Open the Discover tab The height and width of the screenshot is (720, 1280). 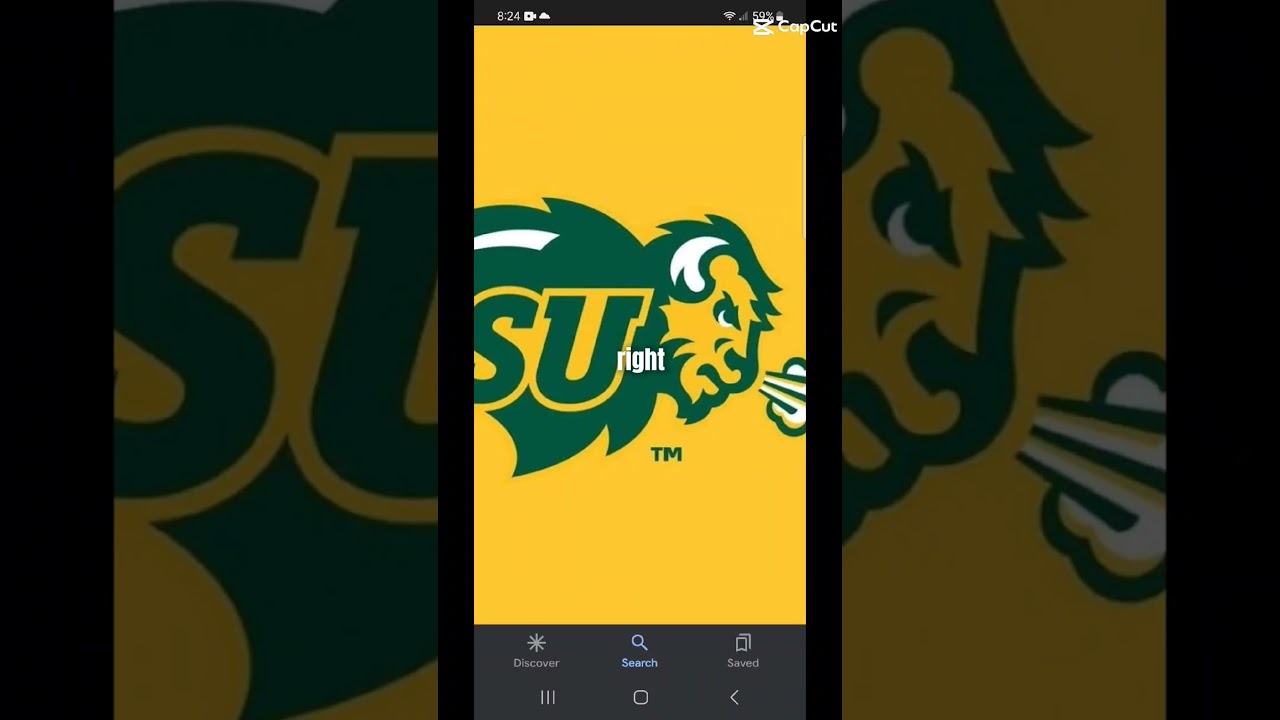536,650
